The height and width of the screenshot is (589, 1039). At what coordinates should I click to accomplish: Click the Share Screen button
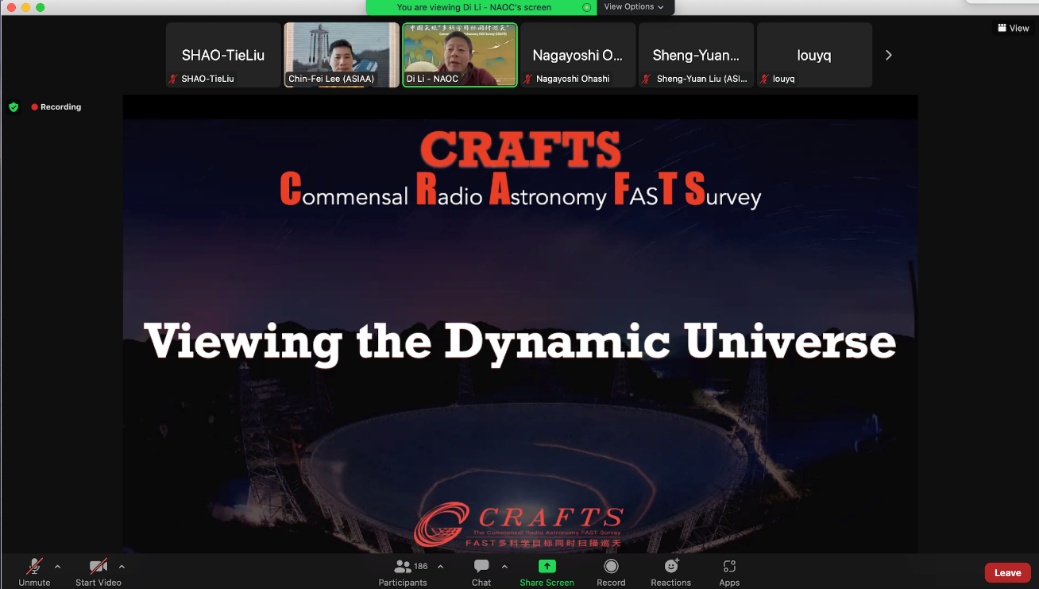[x=547, y=571]
